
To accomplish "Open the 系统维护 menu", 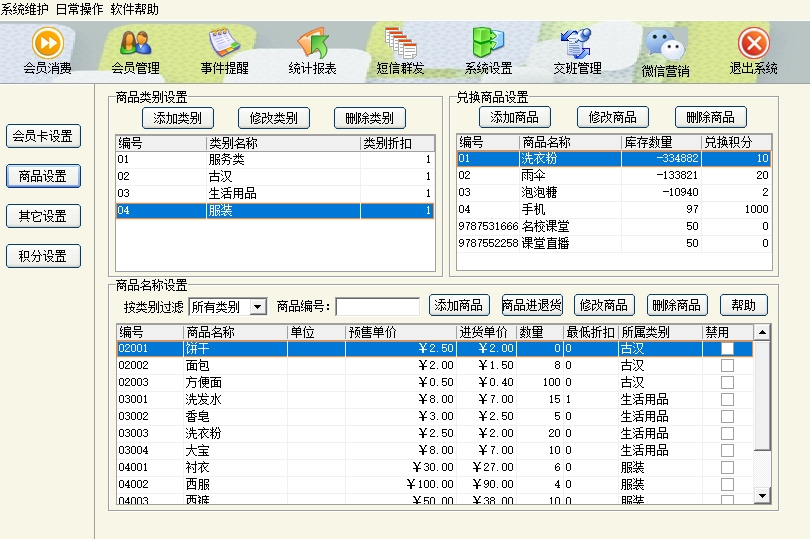I will coord(24,8).
